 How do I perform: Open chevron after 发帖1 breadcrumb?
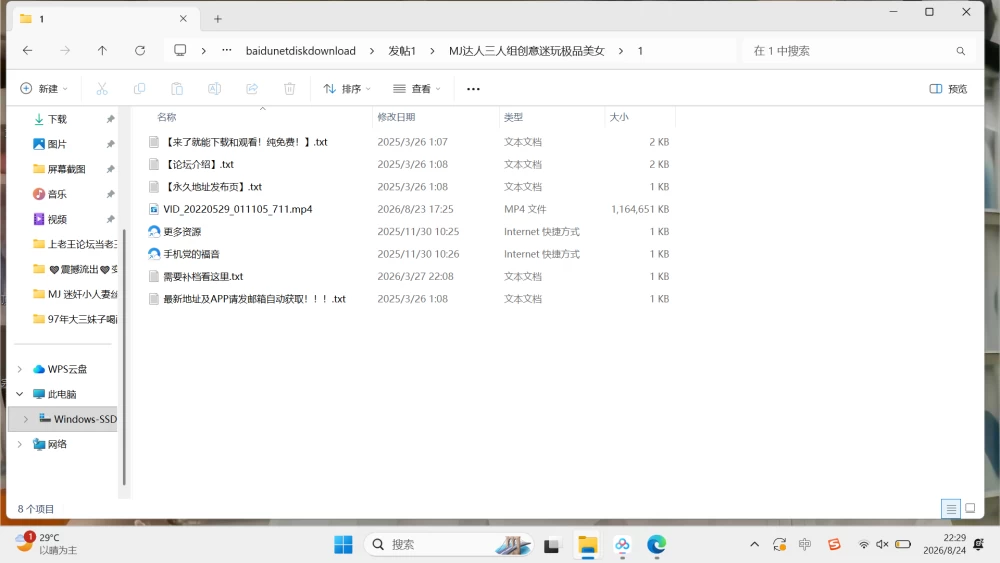[x=432, y=51]
